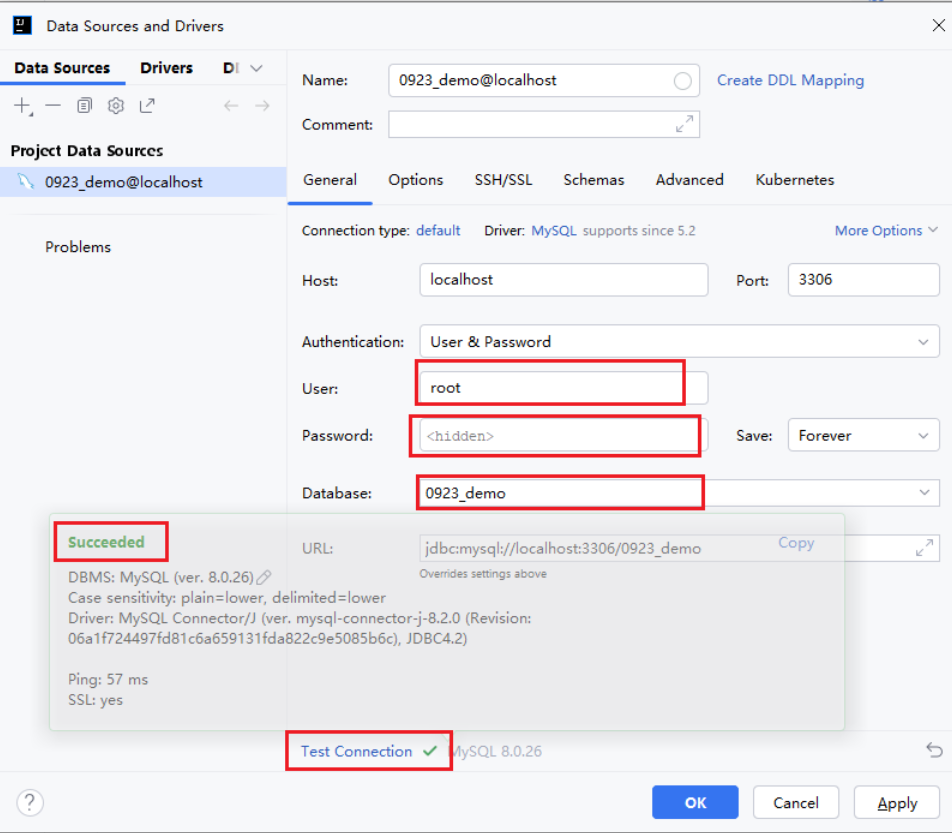The height and width of the screenshot is (833, 952).
Task: Click the Apply button
Action: [x=897, y=803]
